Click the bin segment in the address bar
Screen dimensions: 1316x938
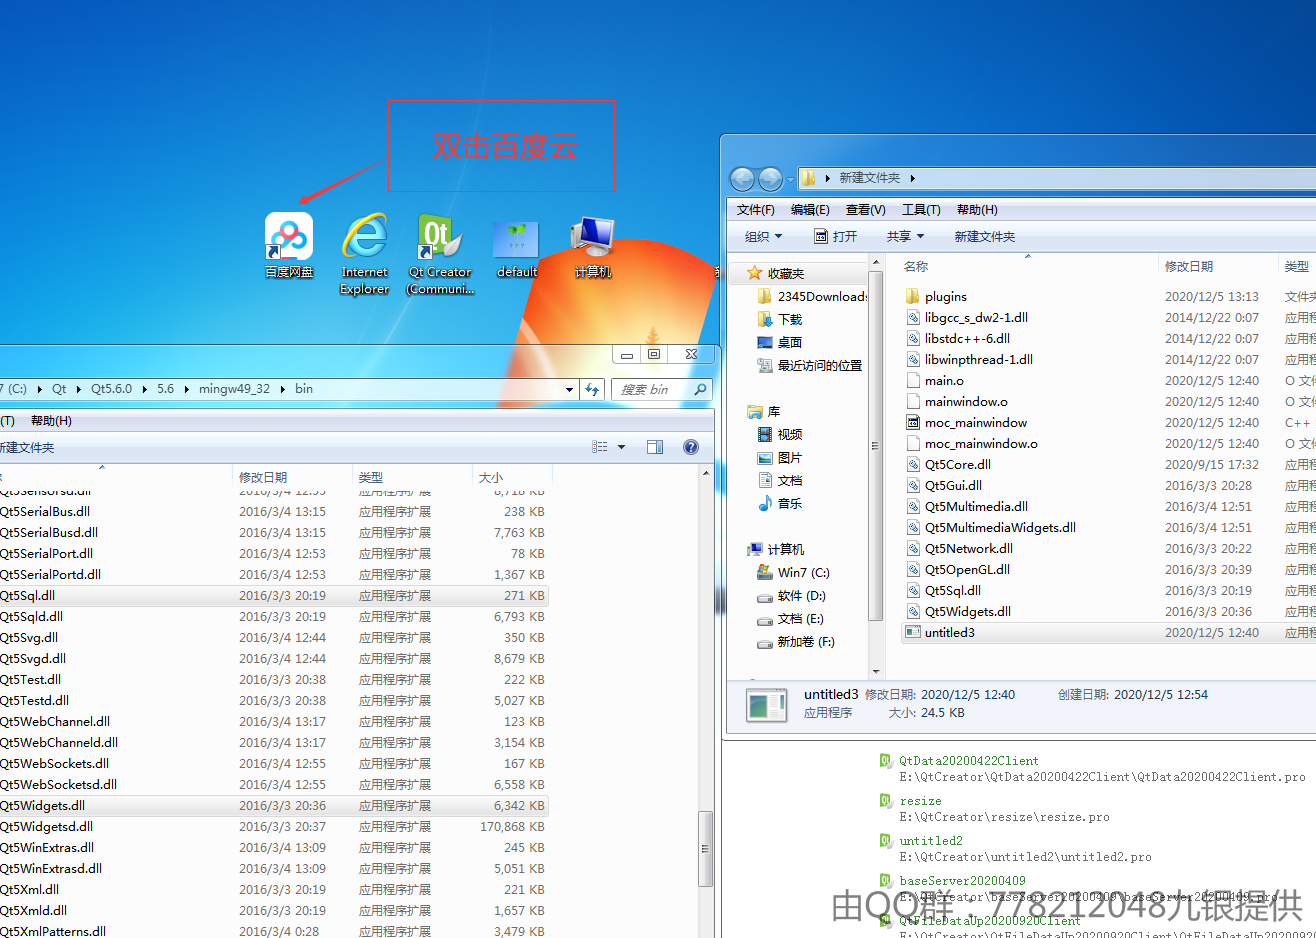(x=304, y=389)
